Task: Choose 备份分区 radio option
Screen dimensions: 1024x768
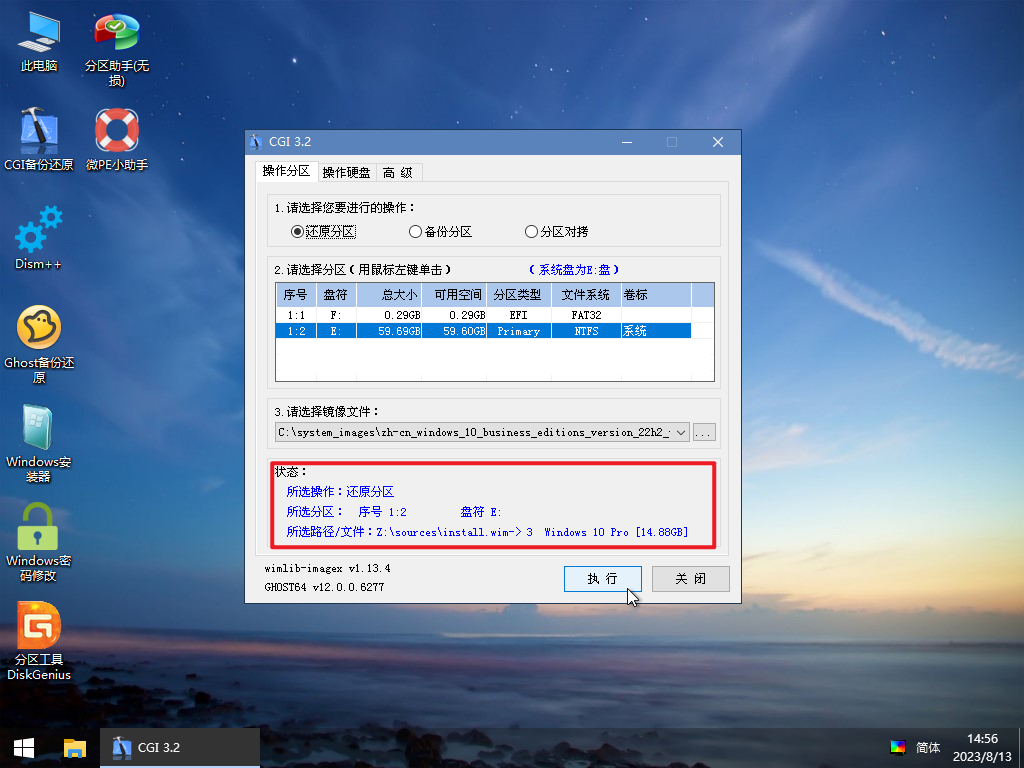Action: tap(415, 231)
